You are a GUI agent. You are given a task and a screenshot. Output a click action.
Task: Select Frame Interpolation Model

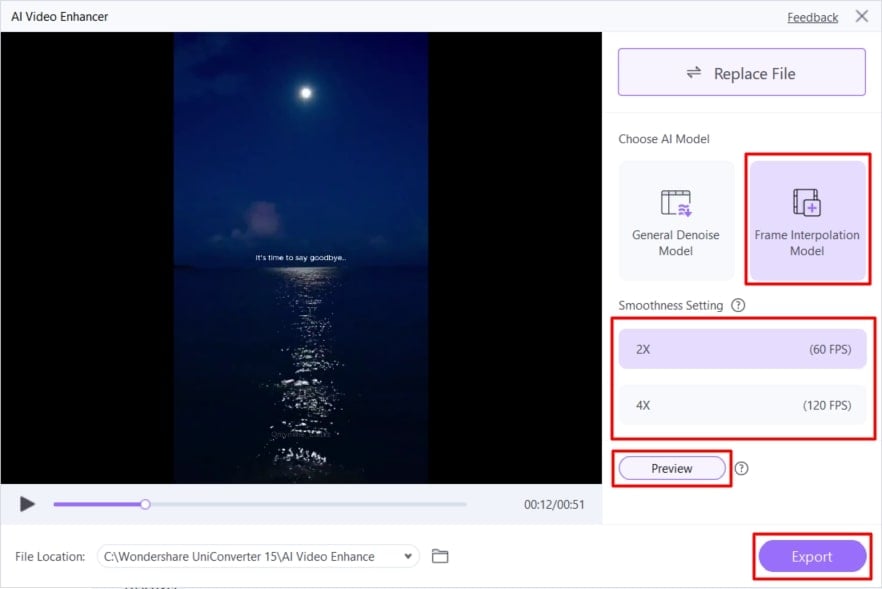[807, 221]
